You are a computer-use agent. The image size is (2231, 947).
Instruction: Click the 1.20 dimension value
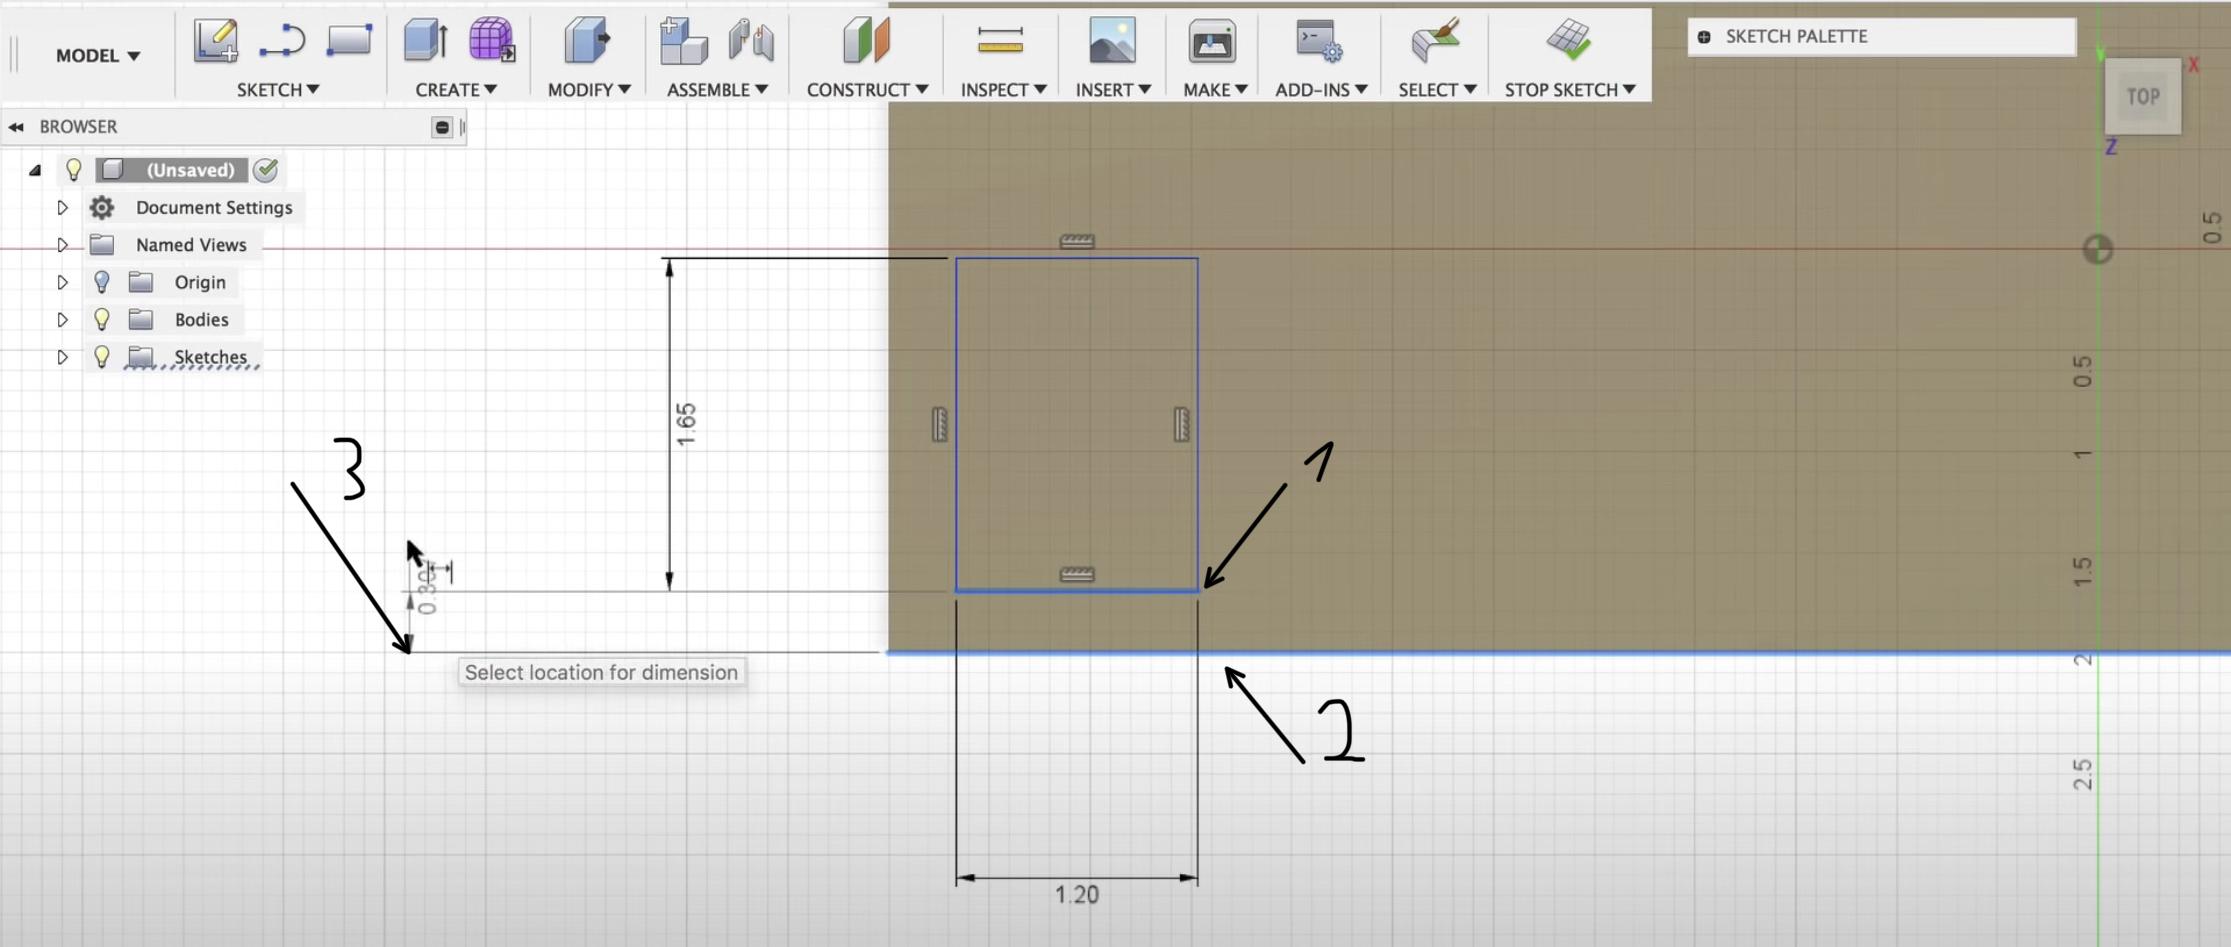coord(1077,894)
